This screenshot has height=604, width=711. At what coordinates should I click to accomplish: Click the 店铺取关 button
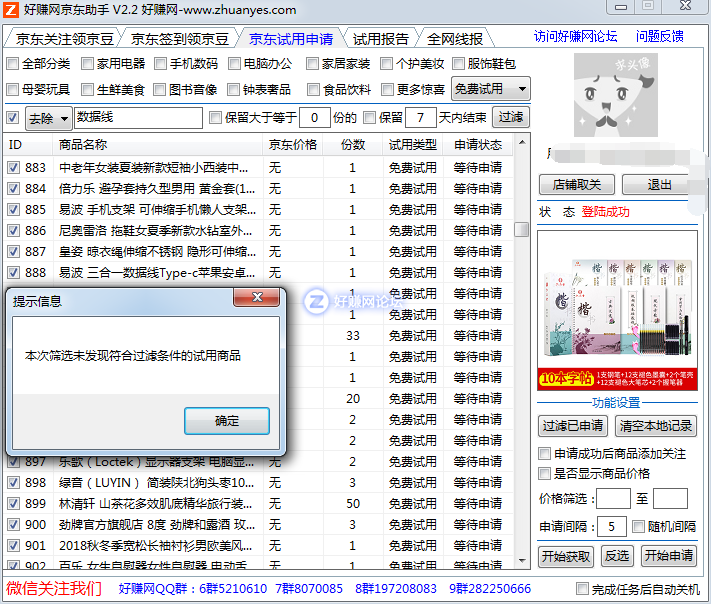tap(576, 185)
